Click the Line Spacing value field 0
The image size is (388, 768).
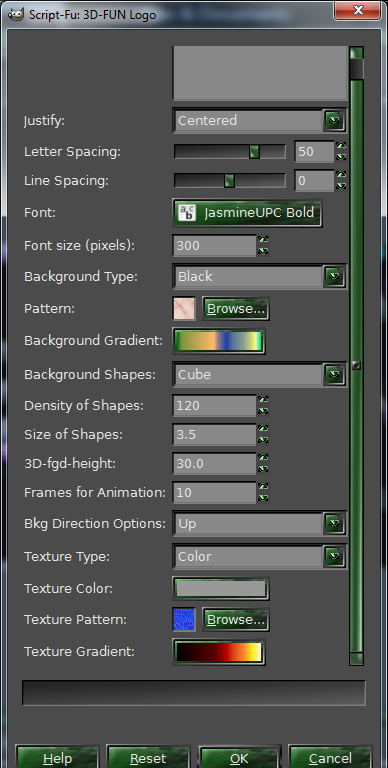315,181
